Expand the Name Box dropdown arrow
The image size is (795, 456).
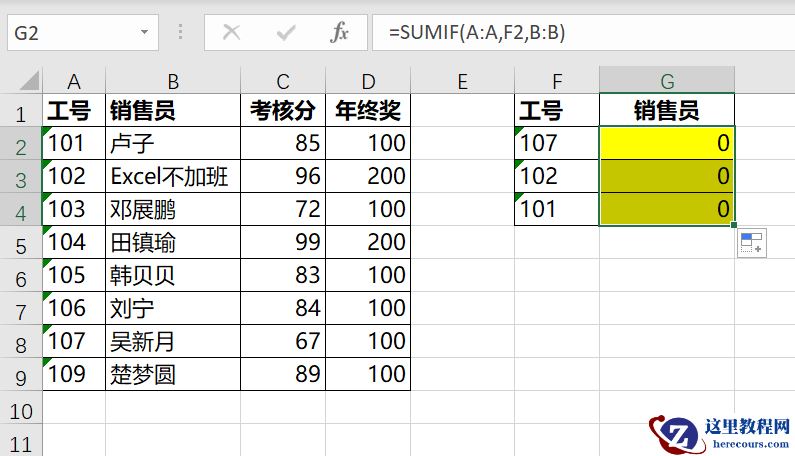144,32
